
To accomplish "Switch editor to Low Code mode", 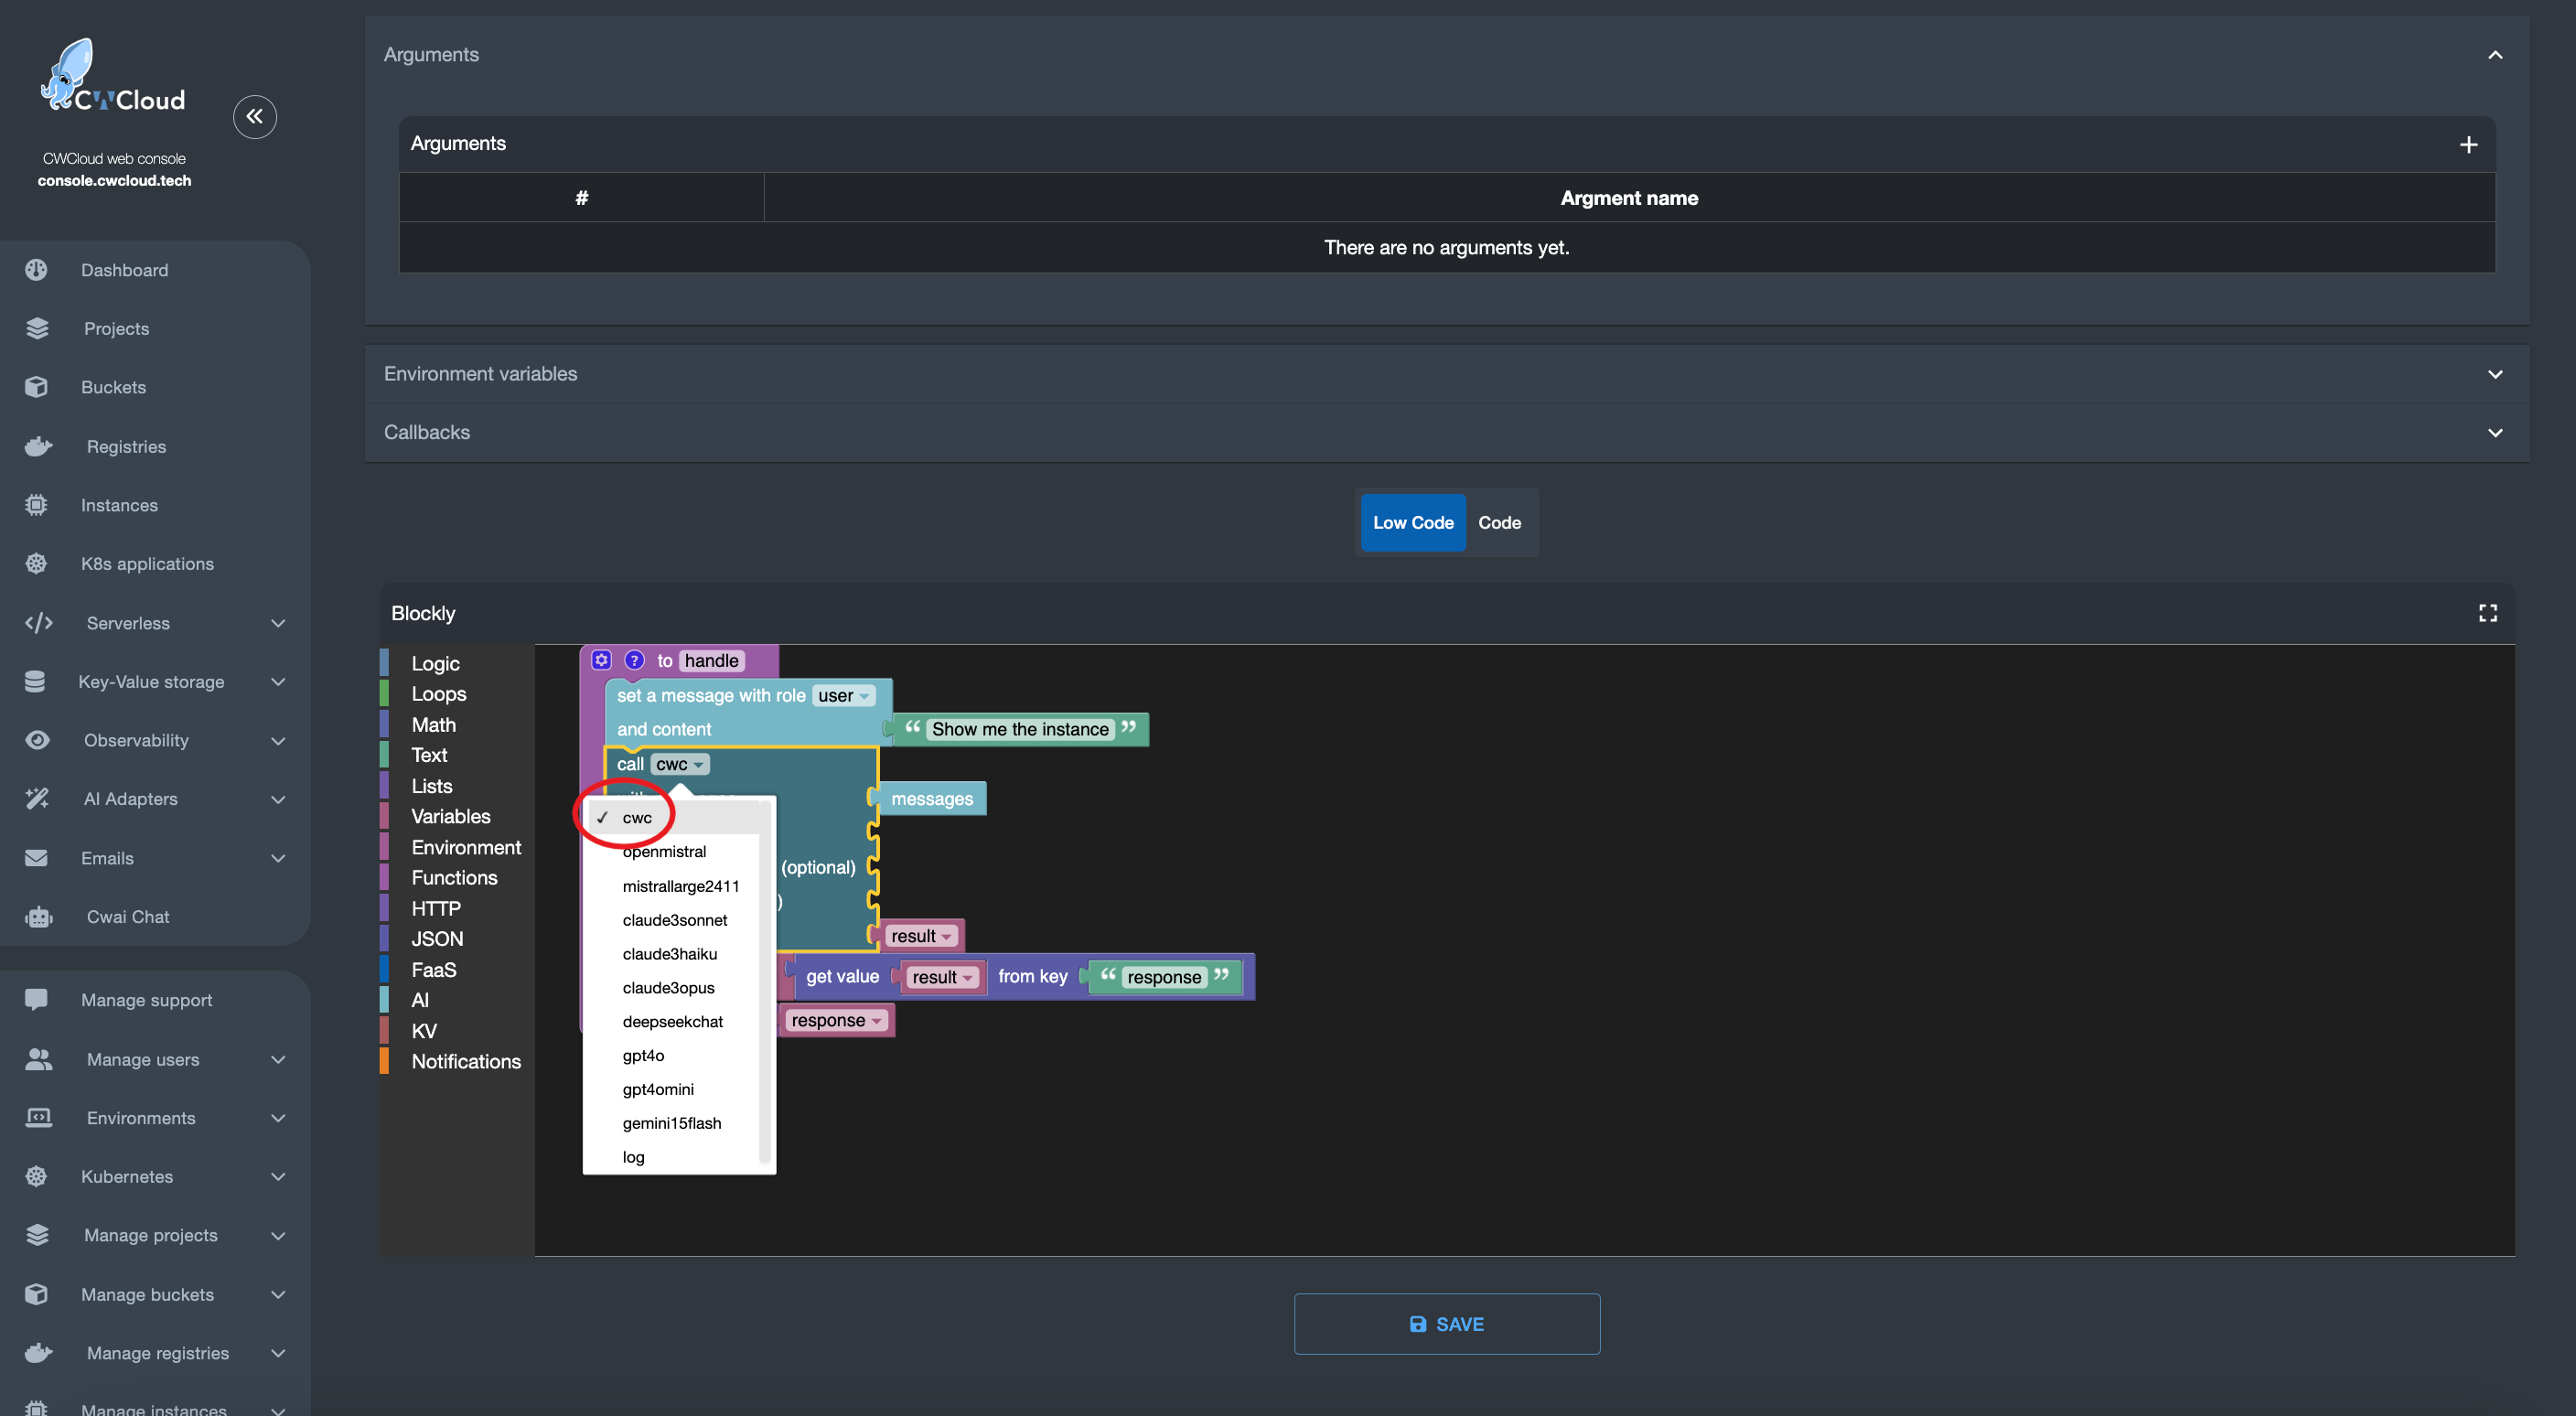I will click(1412, 522).
